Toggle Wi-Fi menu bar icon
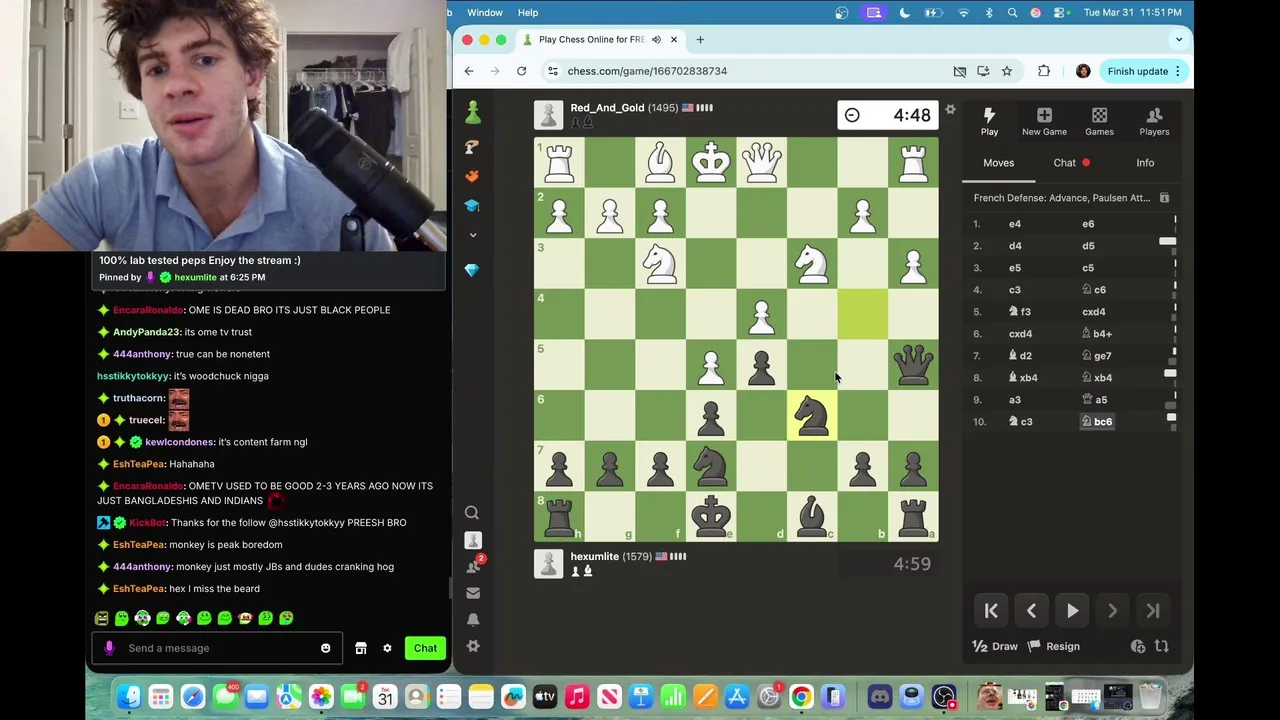 (963, 12)
